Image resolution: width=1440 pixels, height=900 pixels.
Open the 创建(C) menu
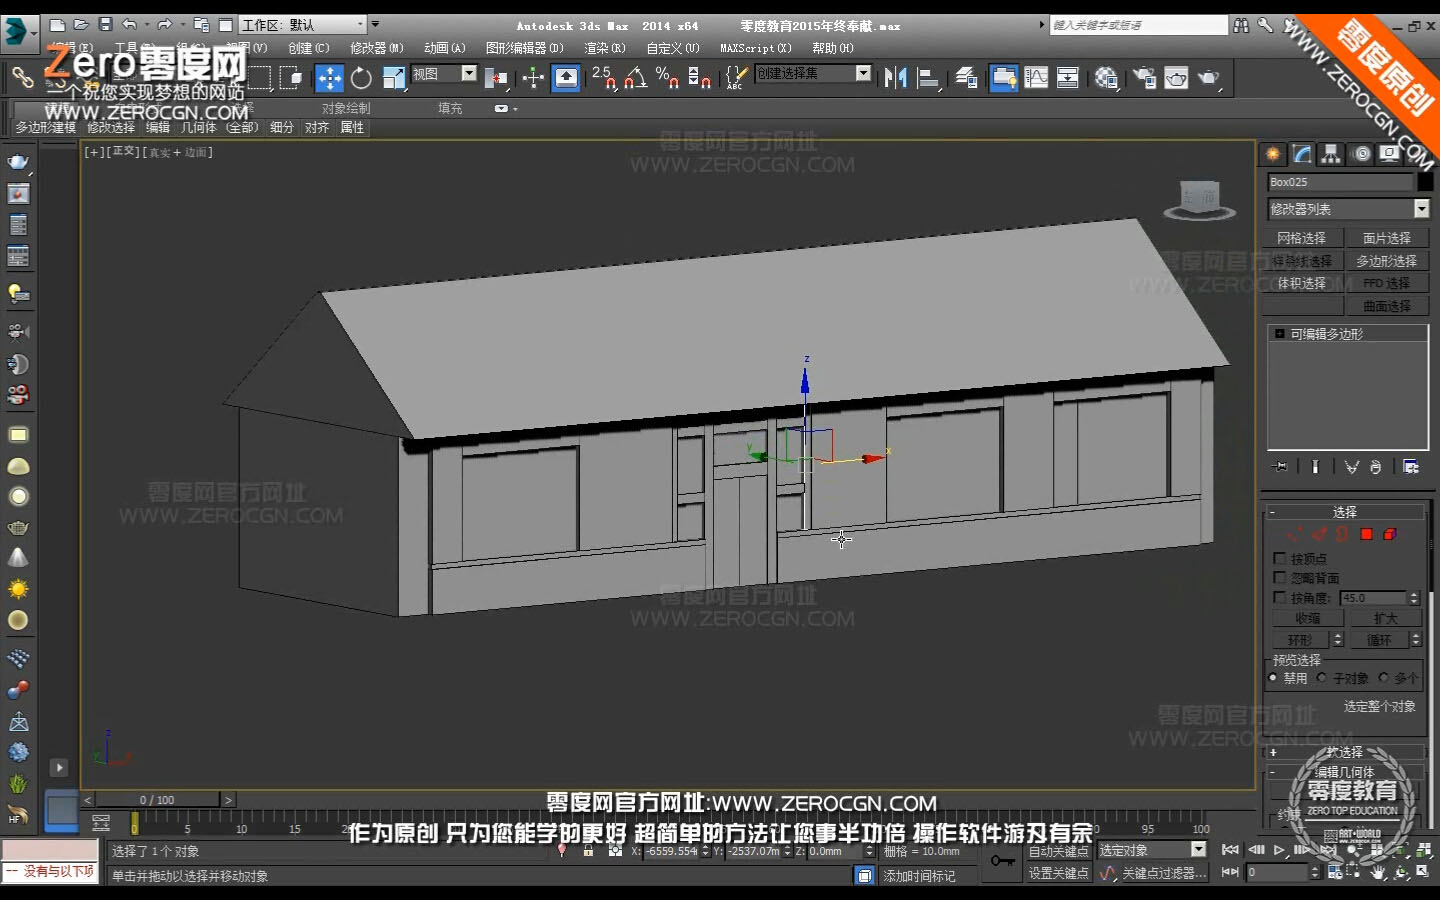309,48
